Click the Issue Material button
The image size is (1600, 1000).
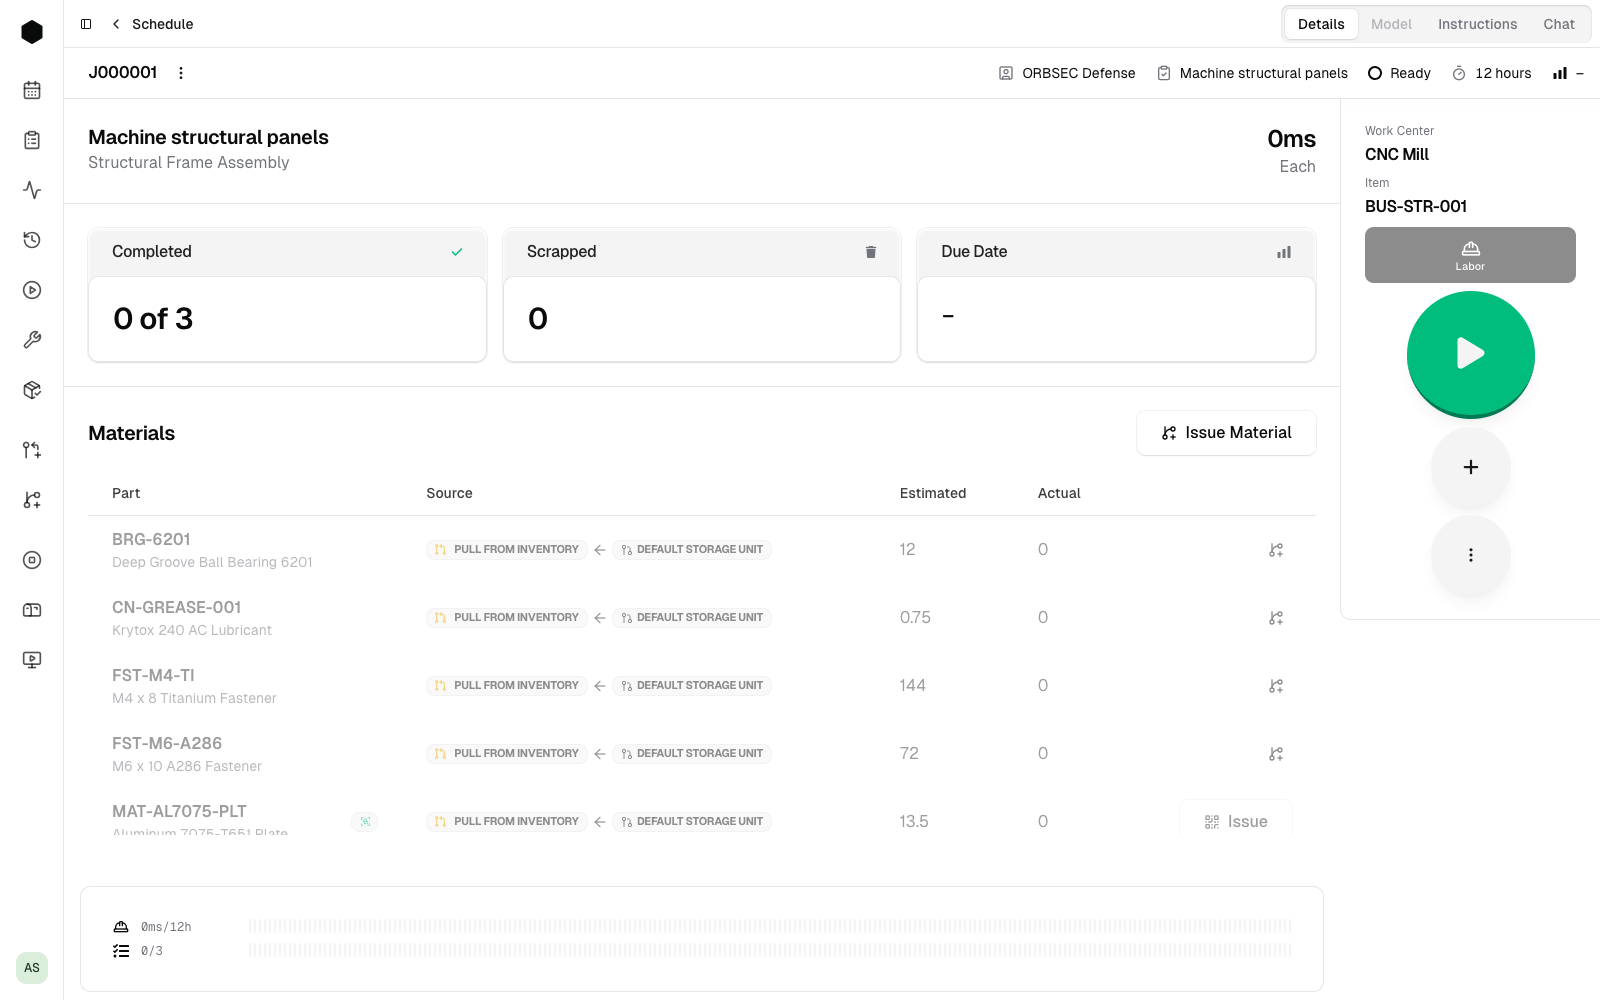[x=1226, y=433]
